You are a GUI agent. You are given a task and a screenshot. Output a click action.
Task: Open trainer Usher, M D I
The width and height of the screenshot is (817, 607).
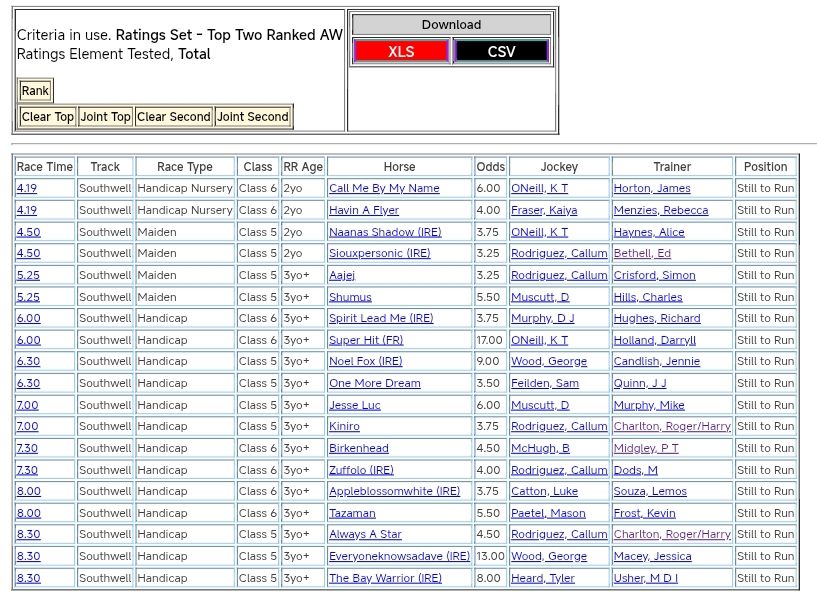coord(646,578)
